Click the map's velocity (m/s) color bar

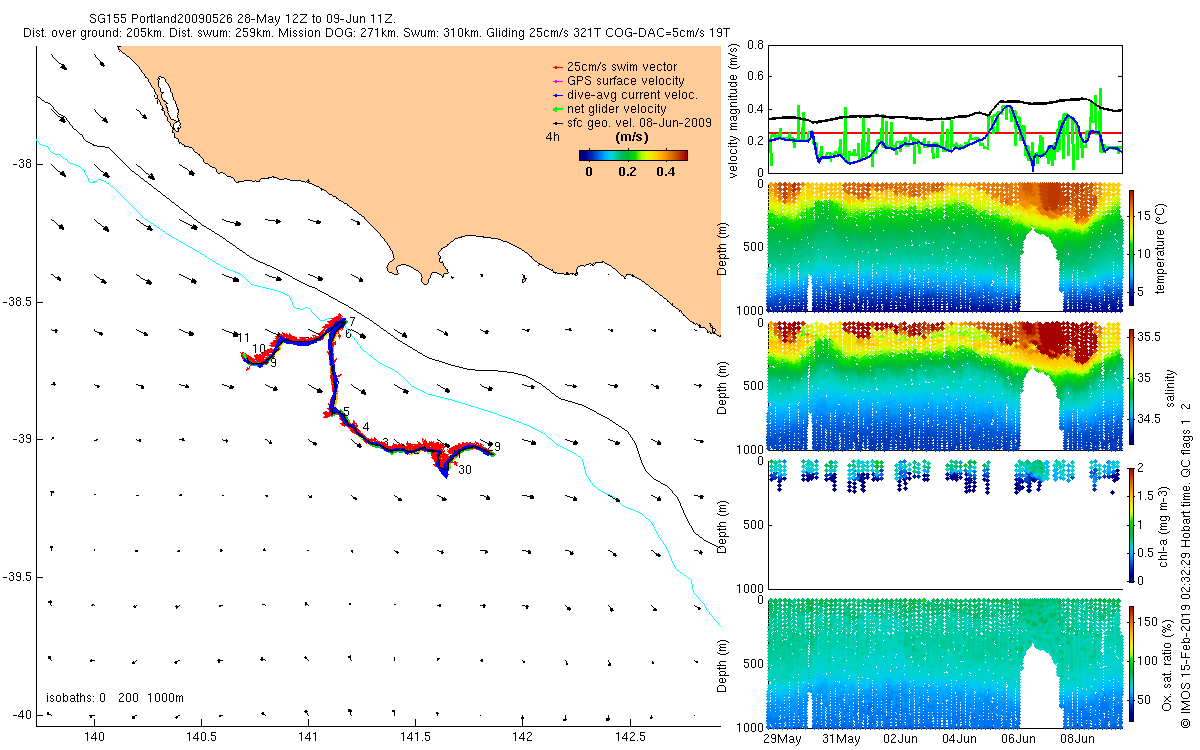point(634,155)
